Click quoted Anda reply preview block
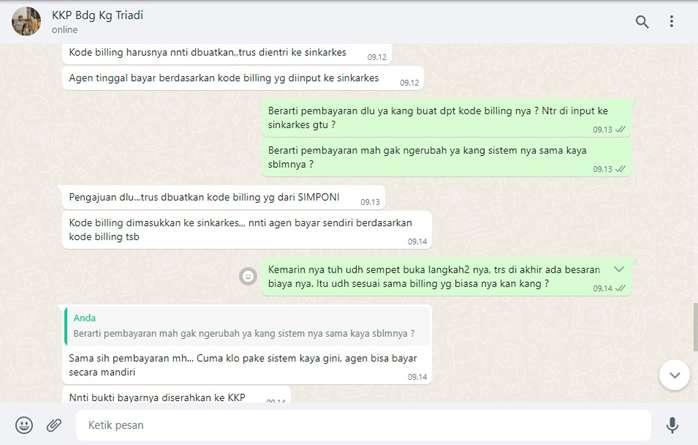This screenshot has width=698, height=445. coord(247,326)
